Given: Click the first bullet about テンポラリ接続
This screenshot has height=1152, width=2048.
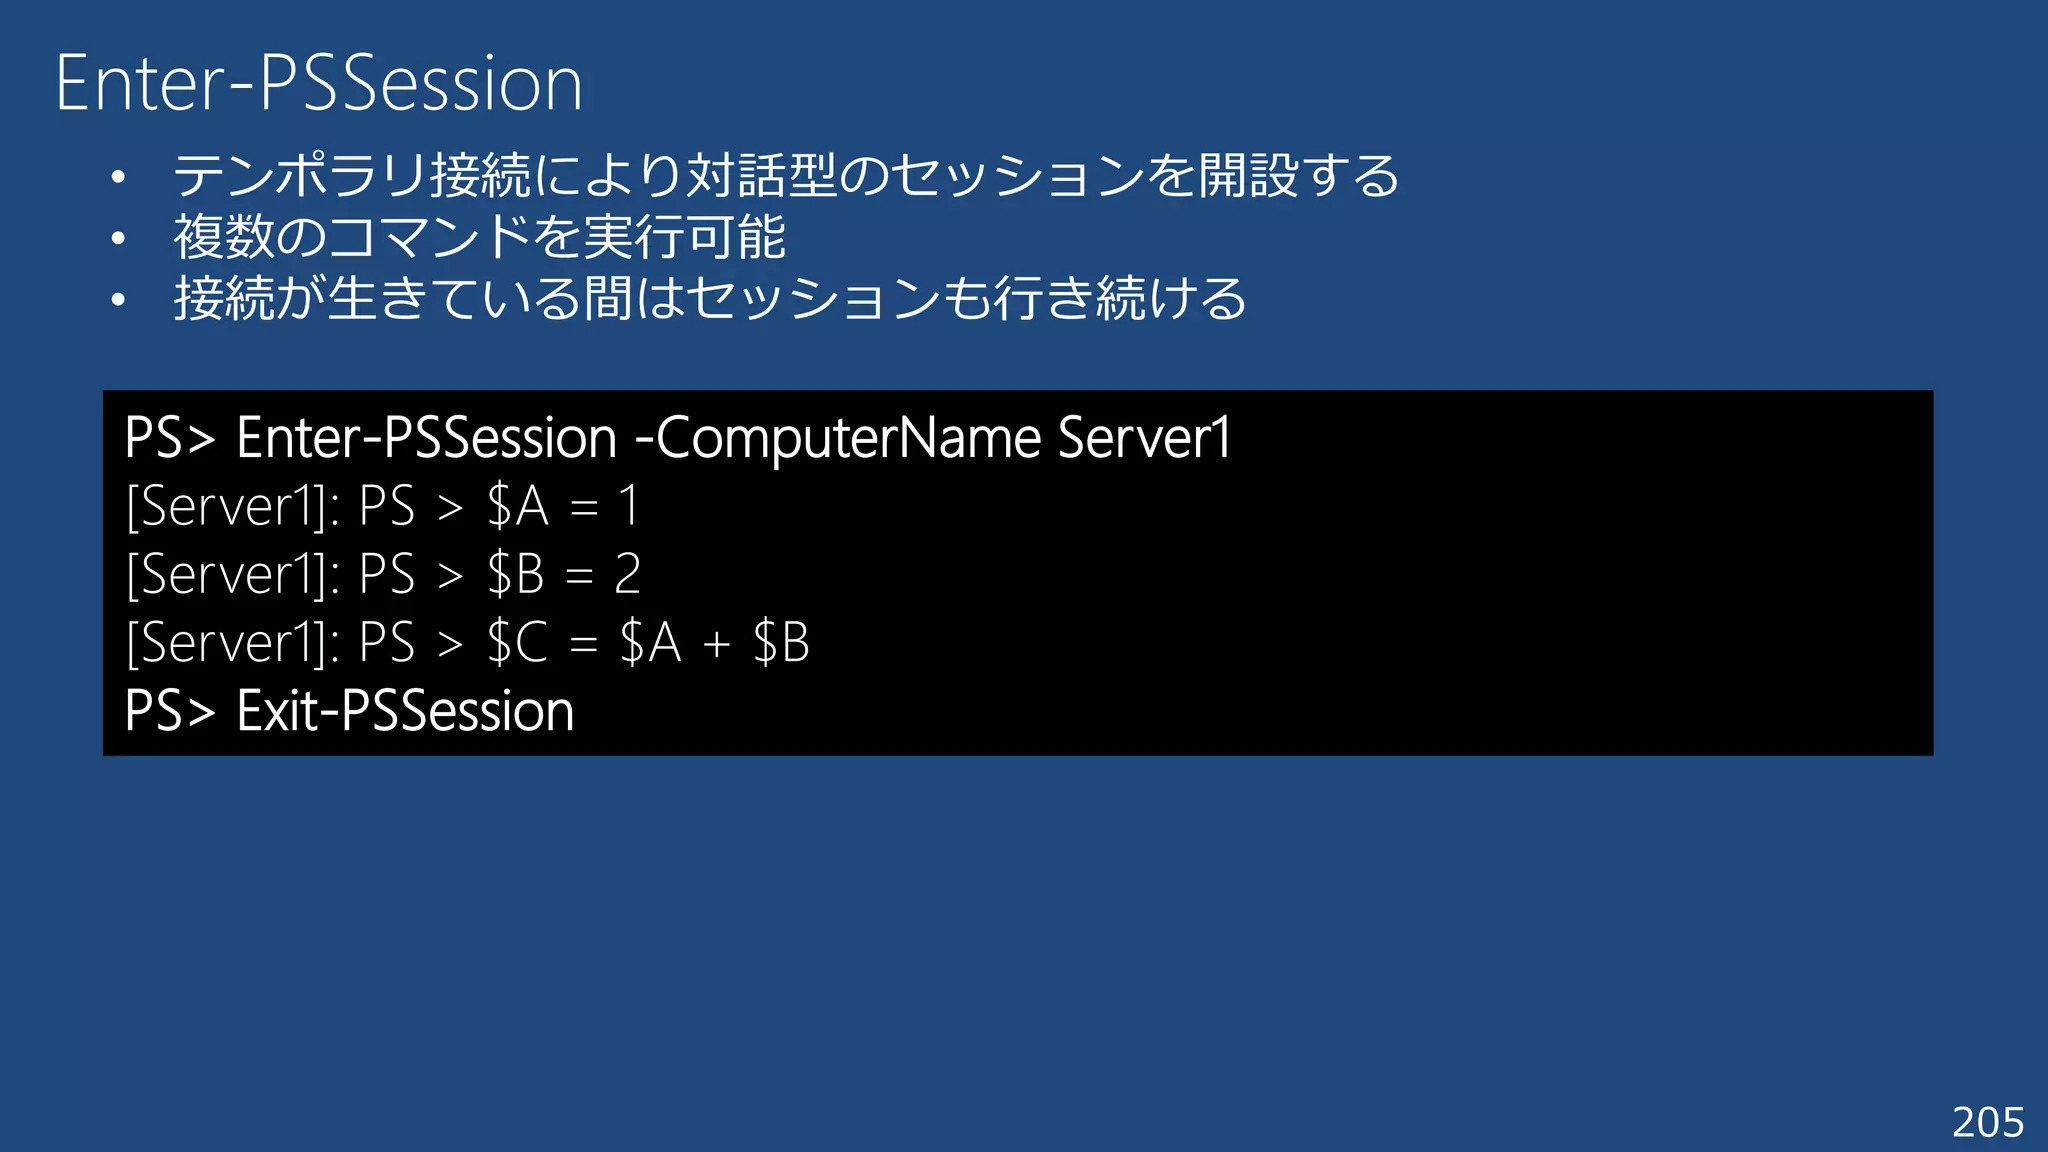Looking at the screenshot, I should [x=785, y=176].
